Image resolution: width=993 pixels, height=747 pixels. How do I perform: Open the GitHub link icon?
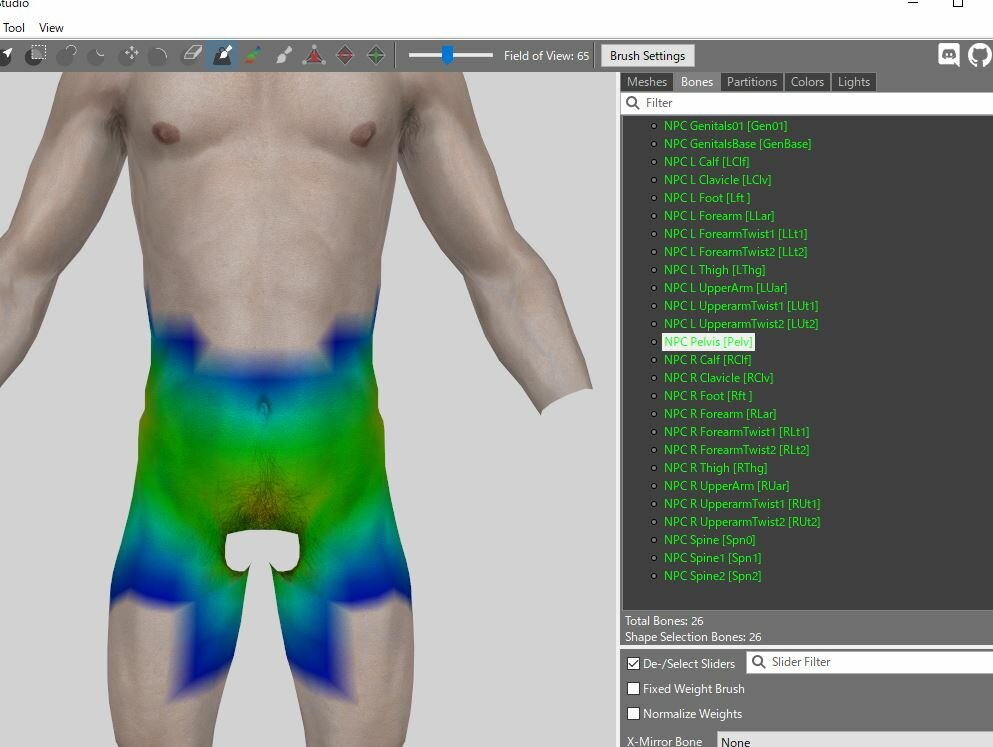(x=979, y=55)
